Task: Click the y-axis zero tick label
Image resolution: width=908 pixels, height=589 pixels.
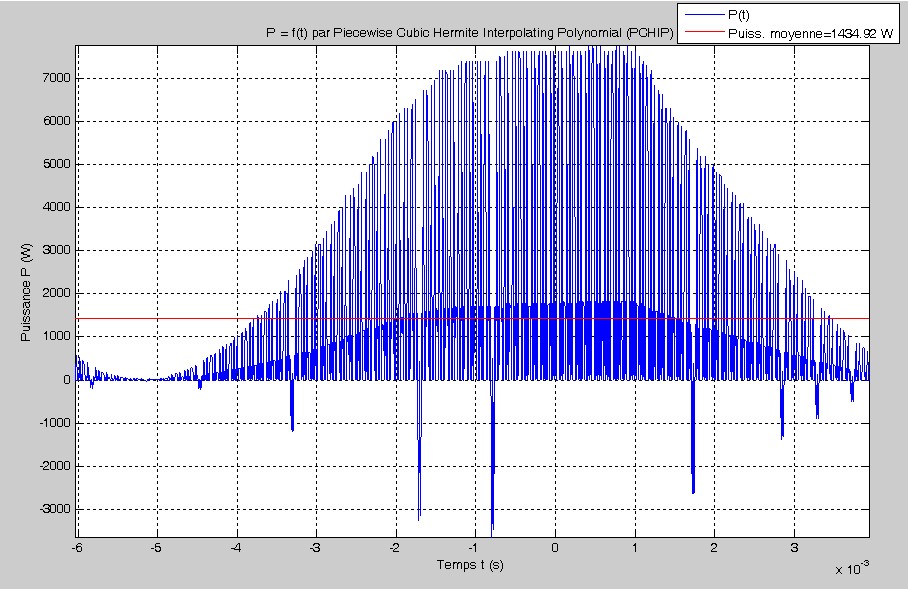Action: (x=67, y=380)
